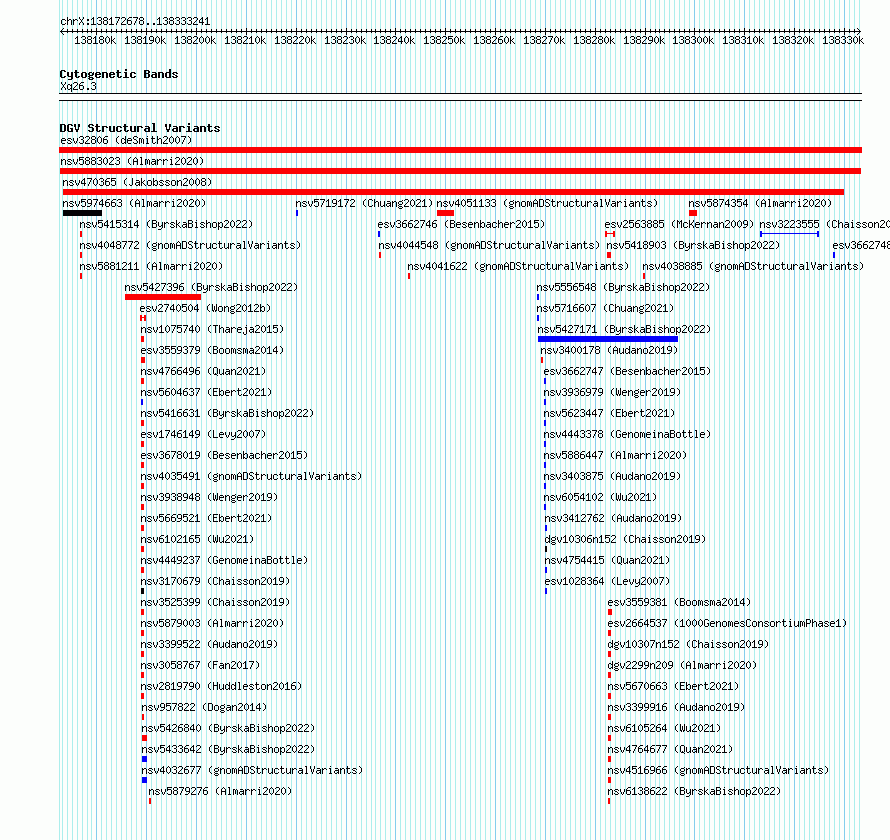Open nsv5716607 (Chuang2021) label
Screen dimensions: 890x840
pyautogui.click(x=605, y=308)
